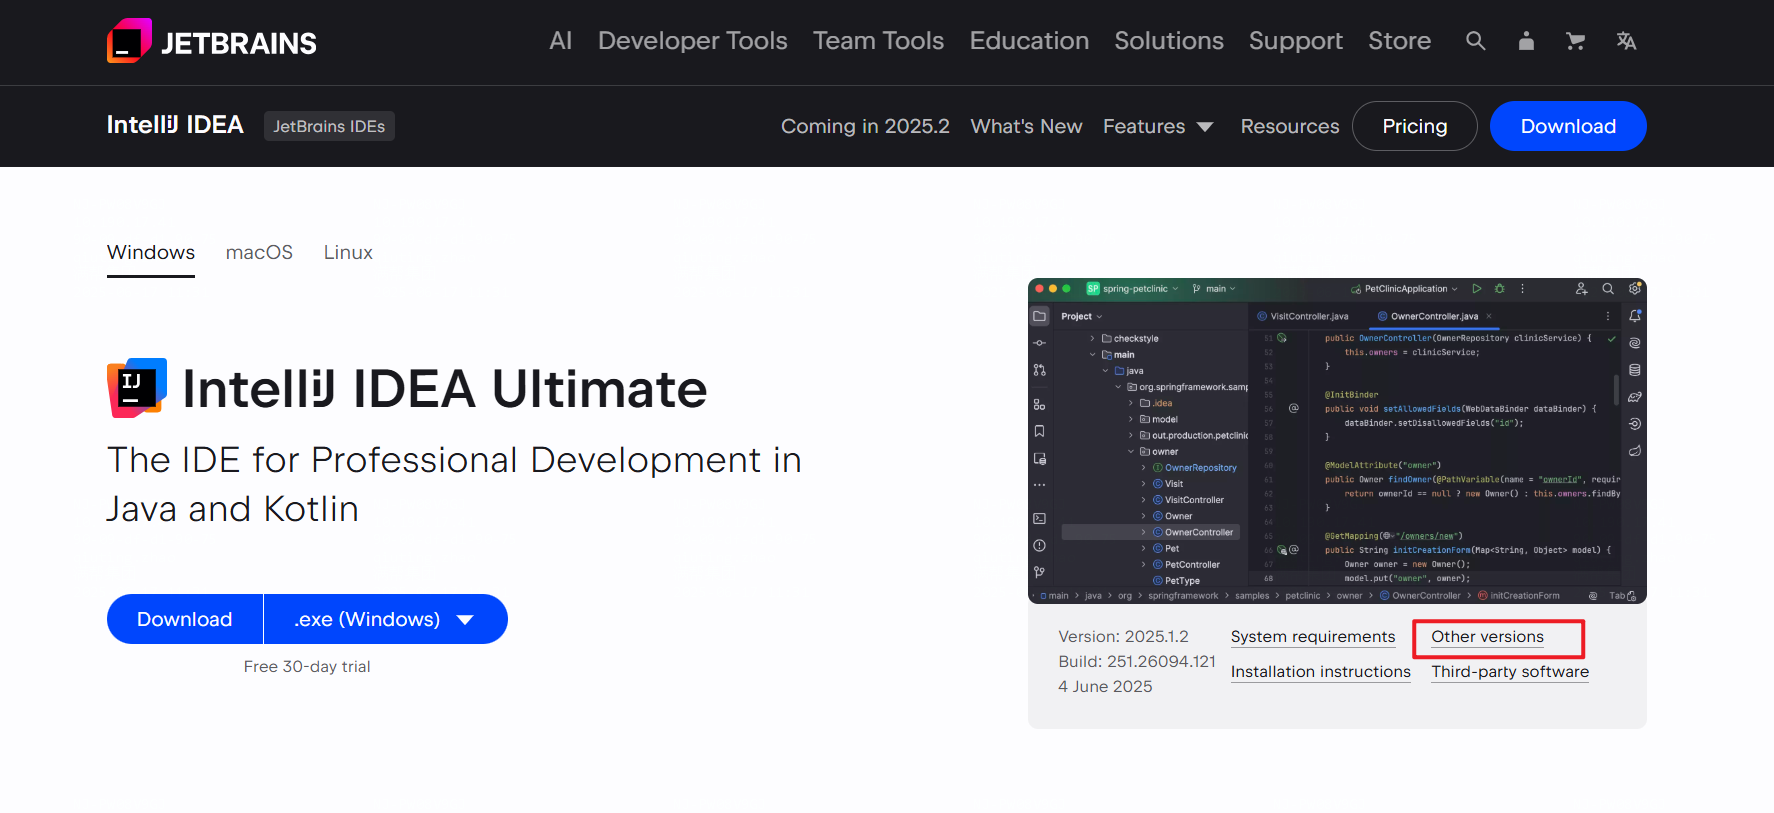Click the blue Download button in header
Image resolution: width=1774 pixels, height=813 pixels.
point(1568,126)
